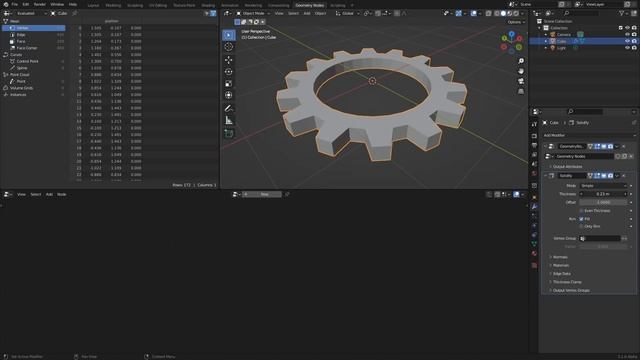The width and height of the screenshot is (640, 360).
Task: Toggle X-ray display in viewport header
Action: tap(489, 13)
